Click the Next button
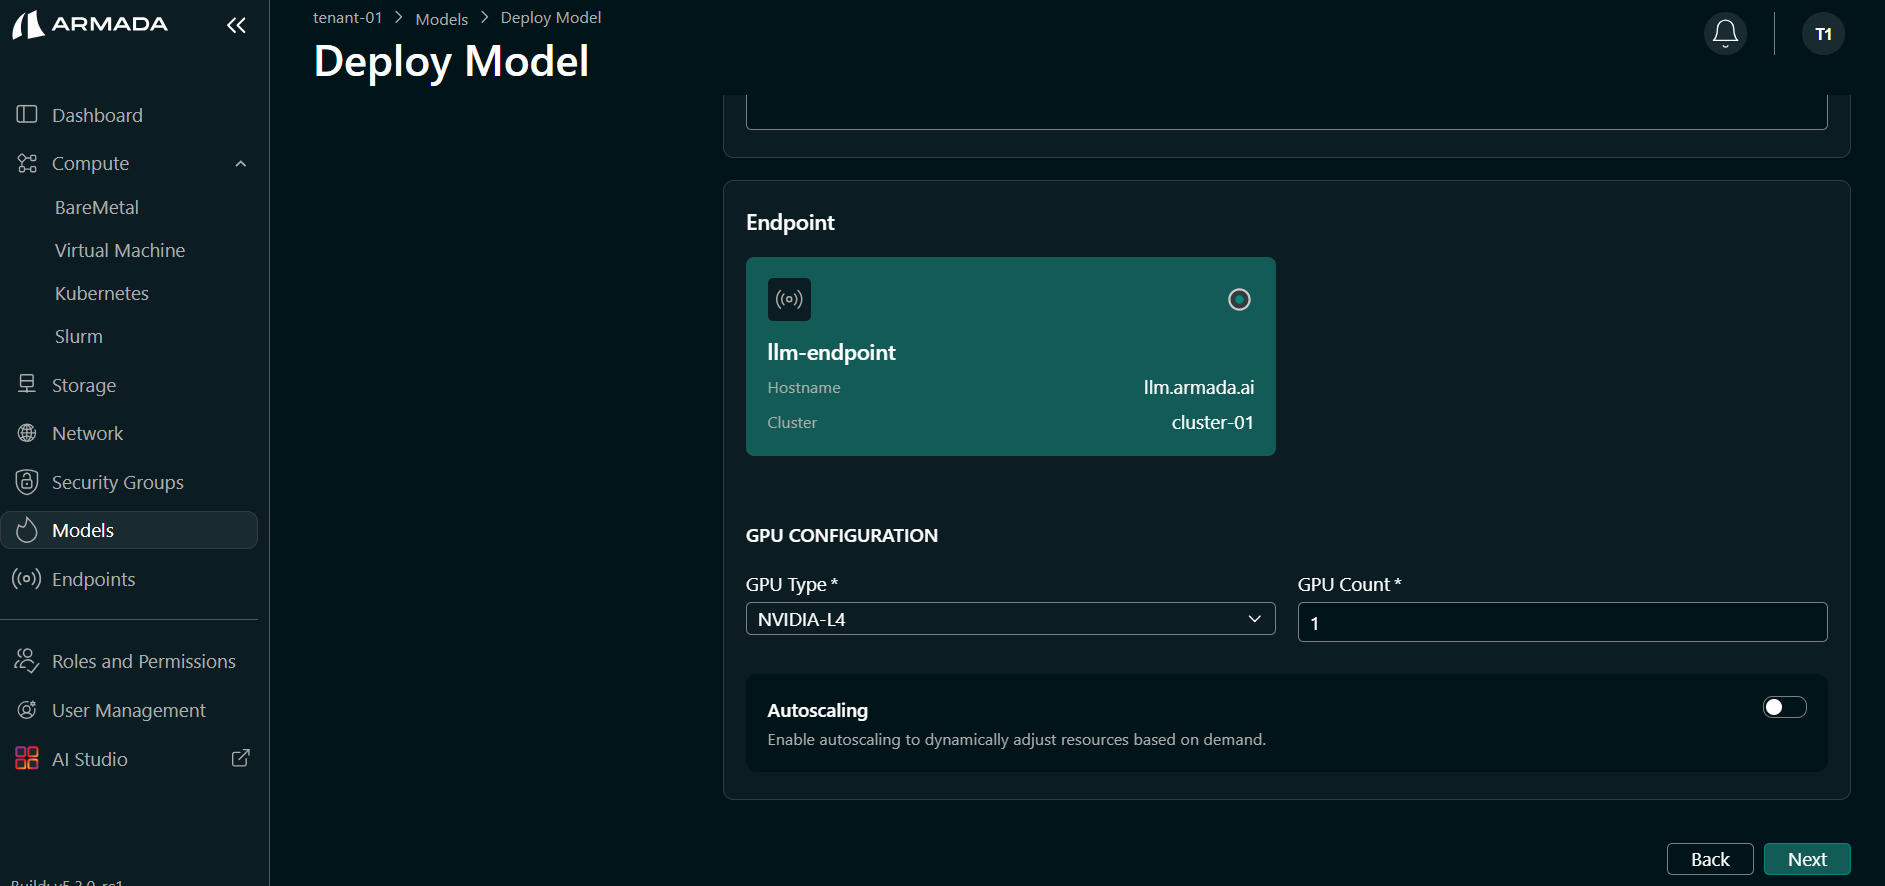This screenshot has width=1885, height=886. click(1807, 859)
